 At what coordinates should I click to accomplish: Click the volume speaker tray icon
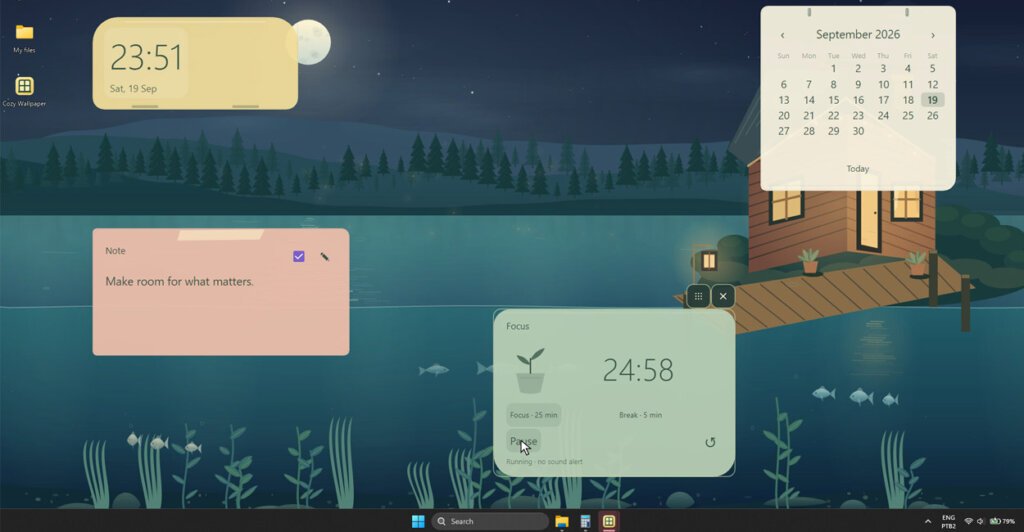click(980, 522)
